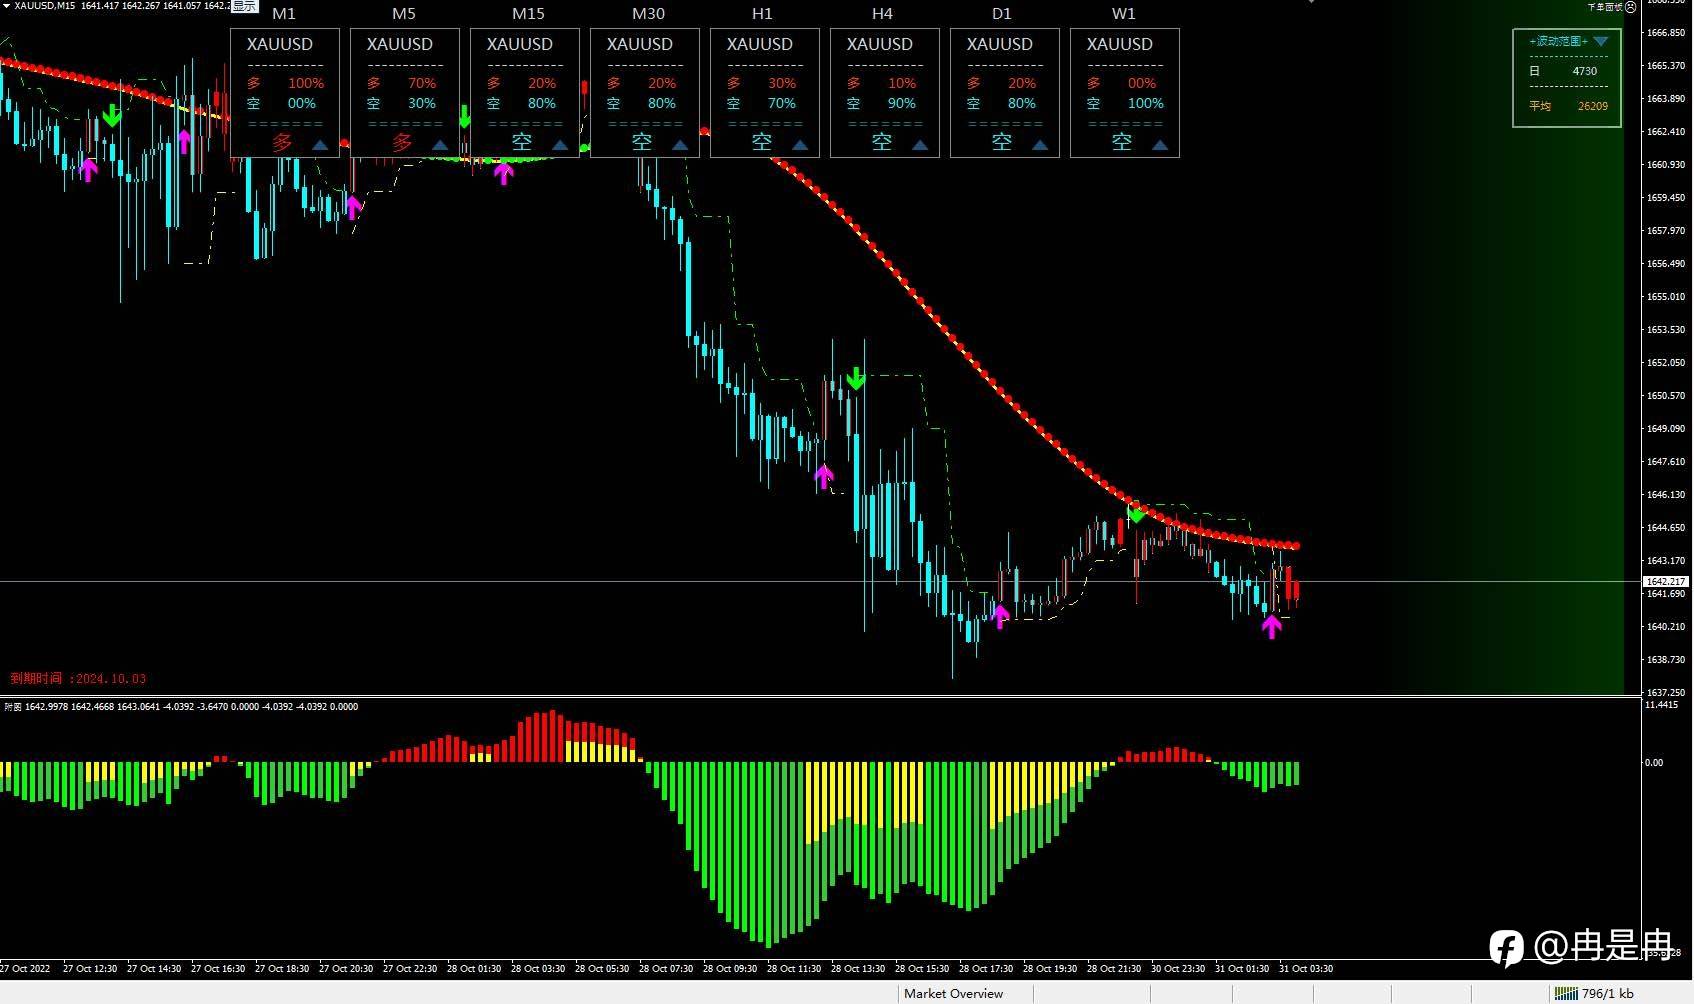Select the W1 timeframe label

1124,14
